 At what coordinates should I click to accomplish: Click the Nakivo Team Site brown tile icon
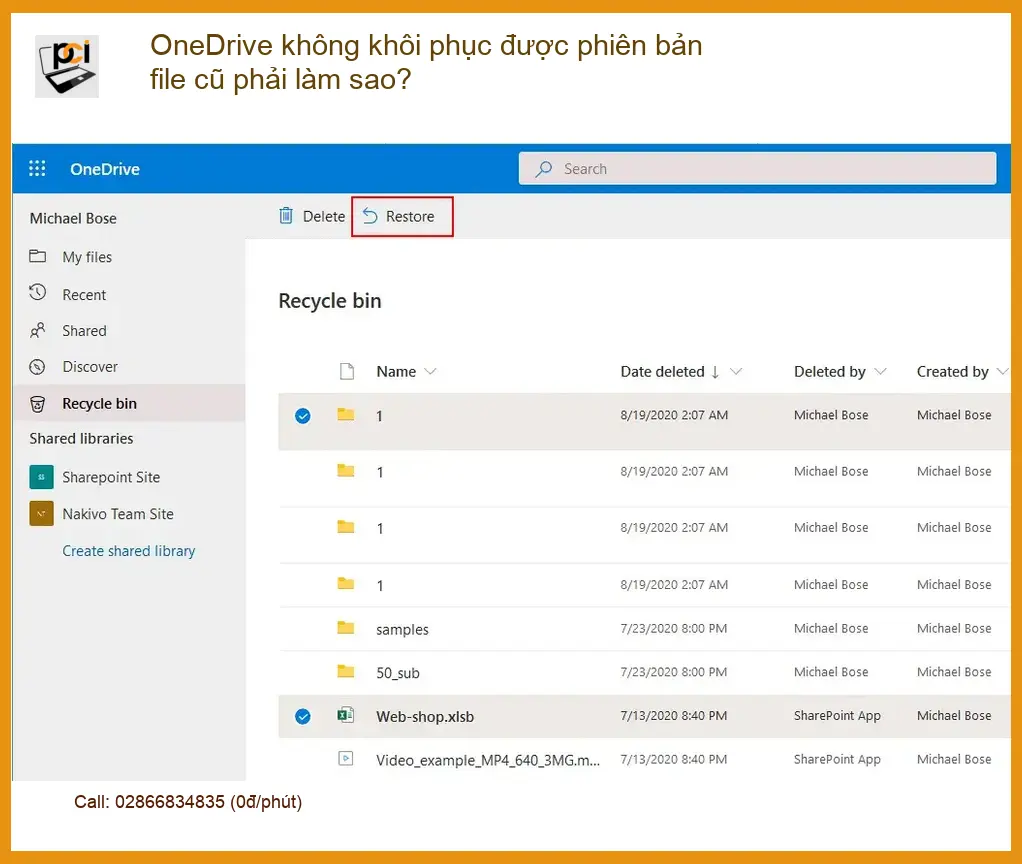[x=41, y=513]
